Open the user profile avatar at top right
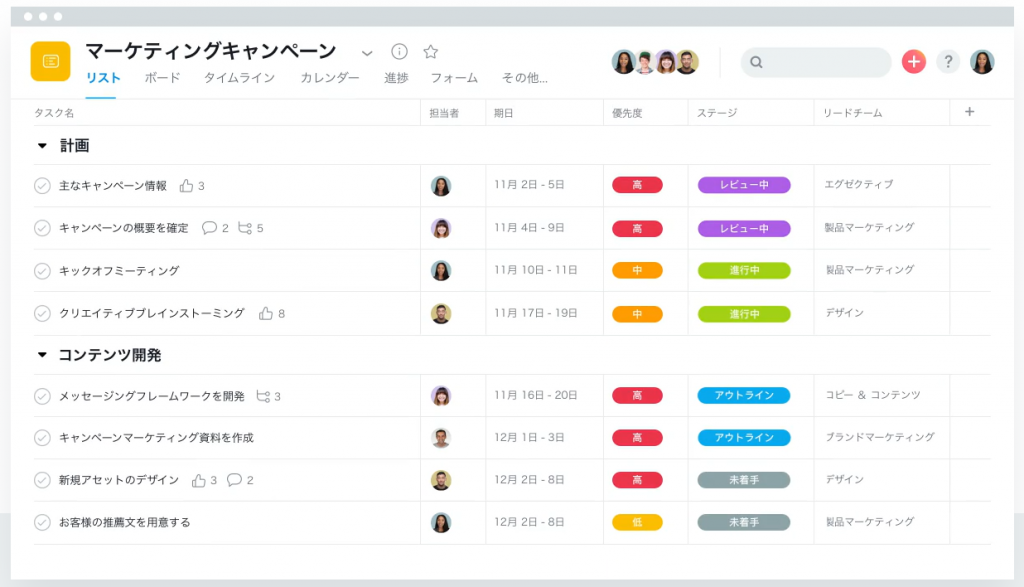1024x587 pixels. click(982, 61)
